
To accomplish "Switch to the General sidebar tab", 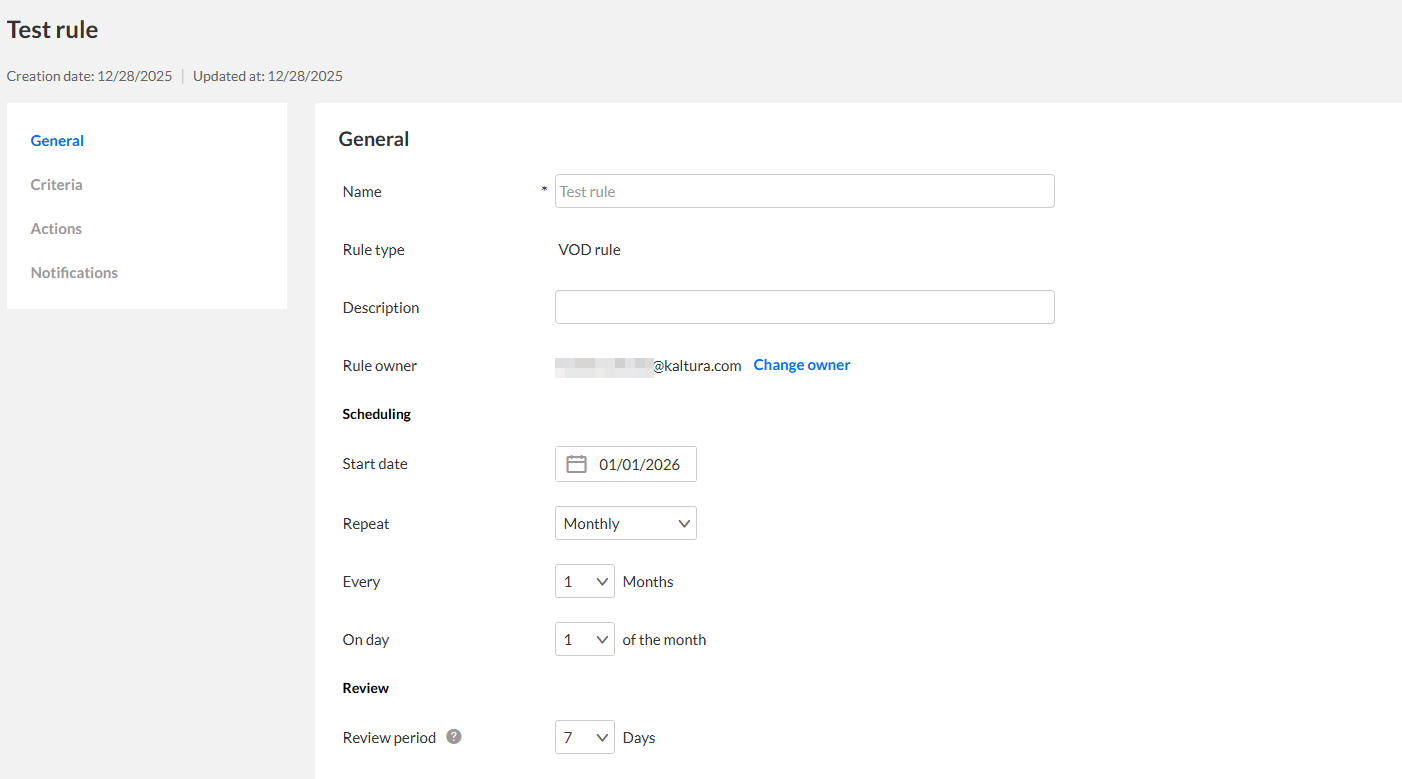I will click(x=57, y=141).
